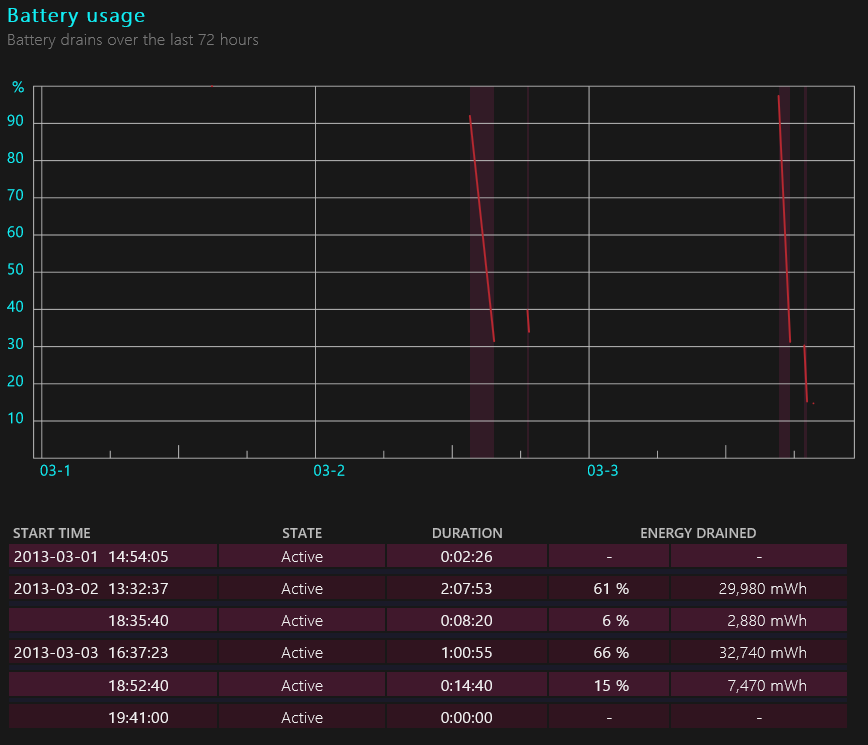Image resolution: width=868 pixels, height=745 pixels.
Task: Click the "%" y-axis unit label
Action: [x=18, y=87]
